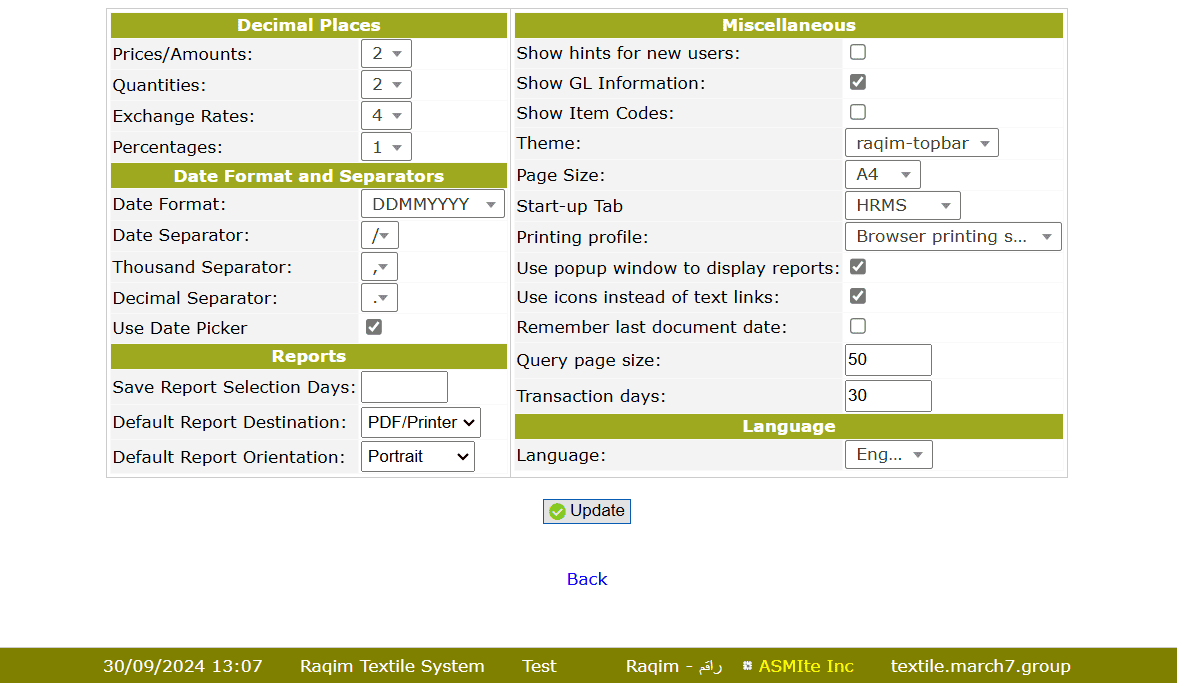Click the green checkmark Update button
Image resolution: width=1177 pixels, height=683 pixels.
coord(587,511)
